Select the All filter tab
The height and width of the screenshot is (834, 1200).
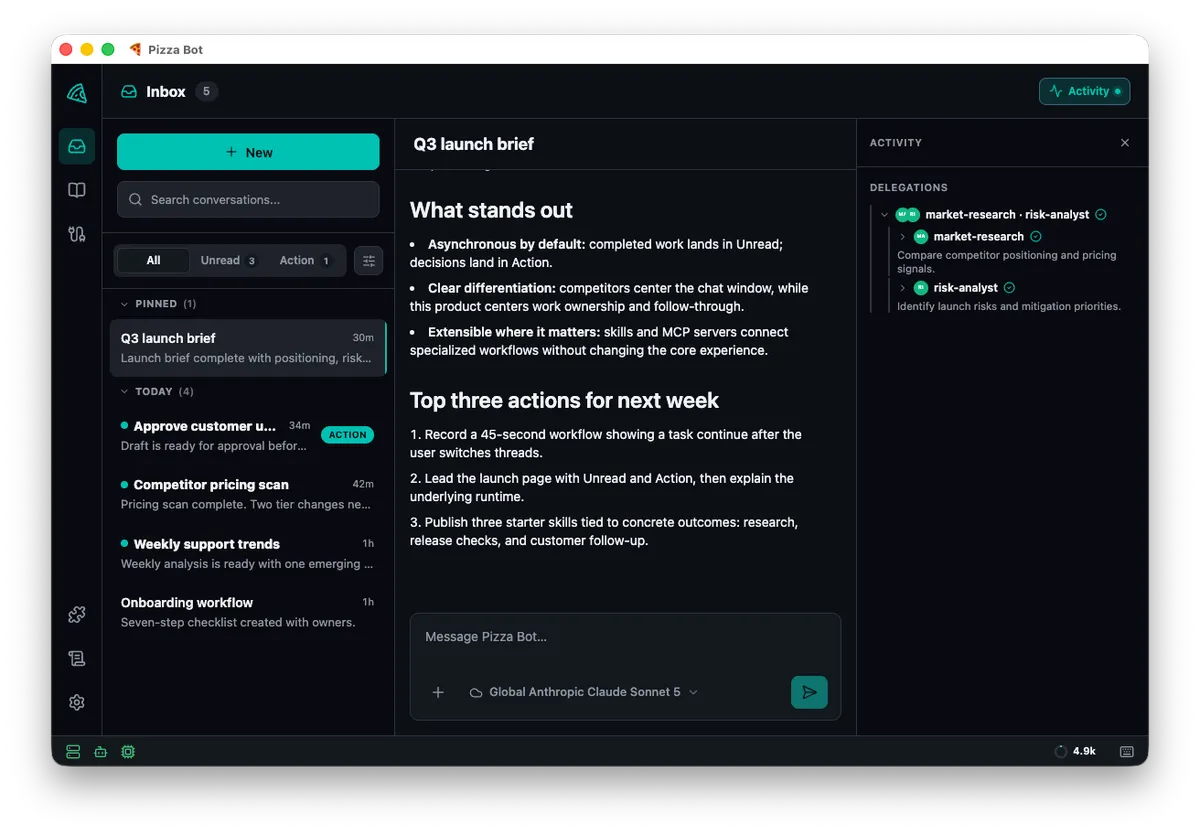click(153, 260)
